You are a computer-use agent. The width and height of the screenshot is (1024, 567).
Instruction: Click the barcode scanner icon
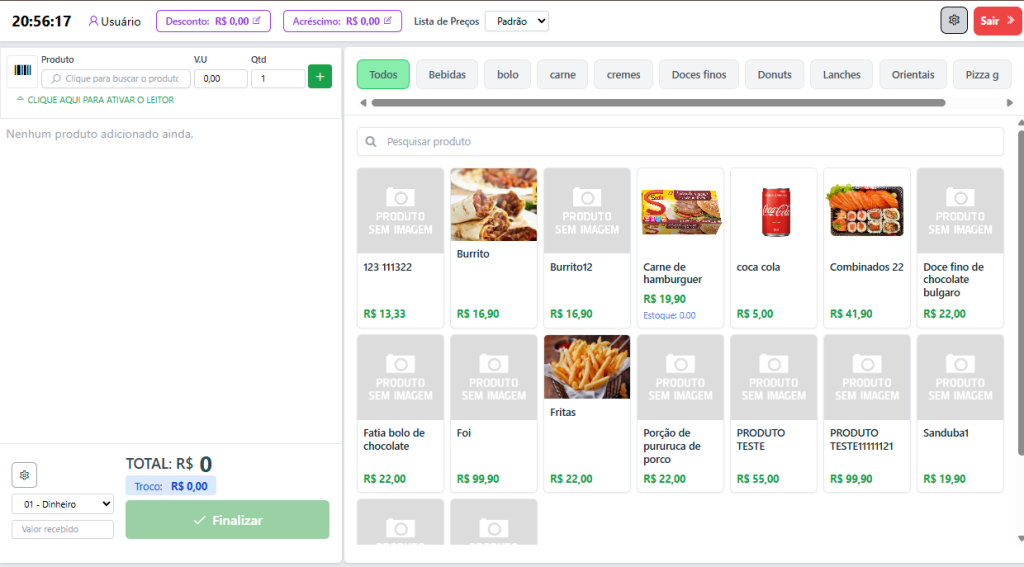pos(22,71)
